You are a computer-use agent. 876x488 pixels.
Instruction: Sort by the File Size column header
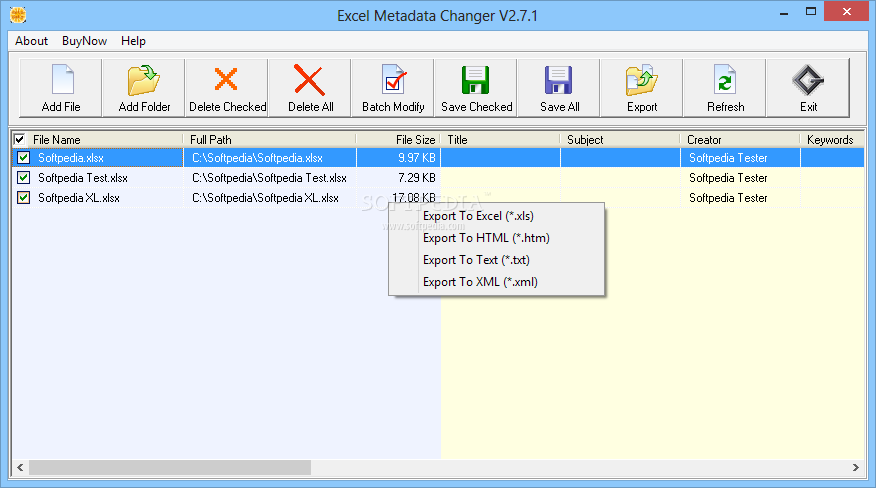[x=398, y=139]
